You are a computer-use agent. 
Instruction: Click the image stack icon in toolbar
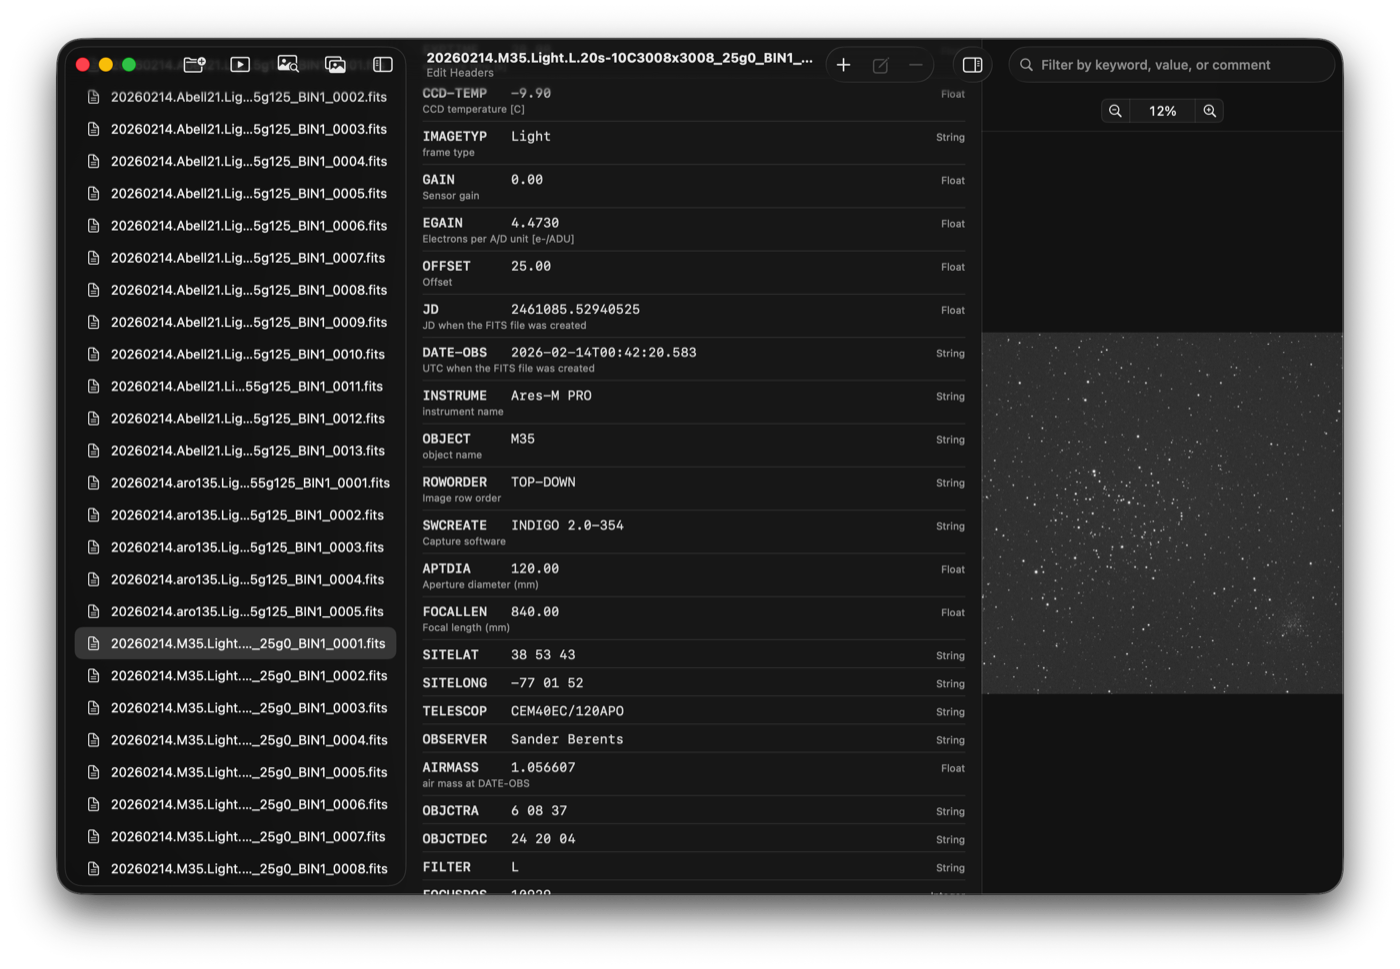point(335,64)
